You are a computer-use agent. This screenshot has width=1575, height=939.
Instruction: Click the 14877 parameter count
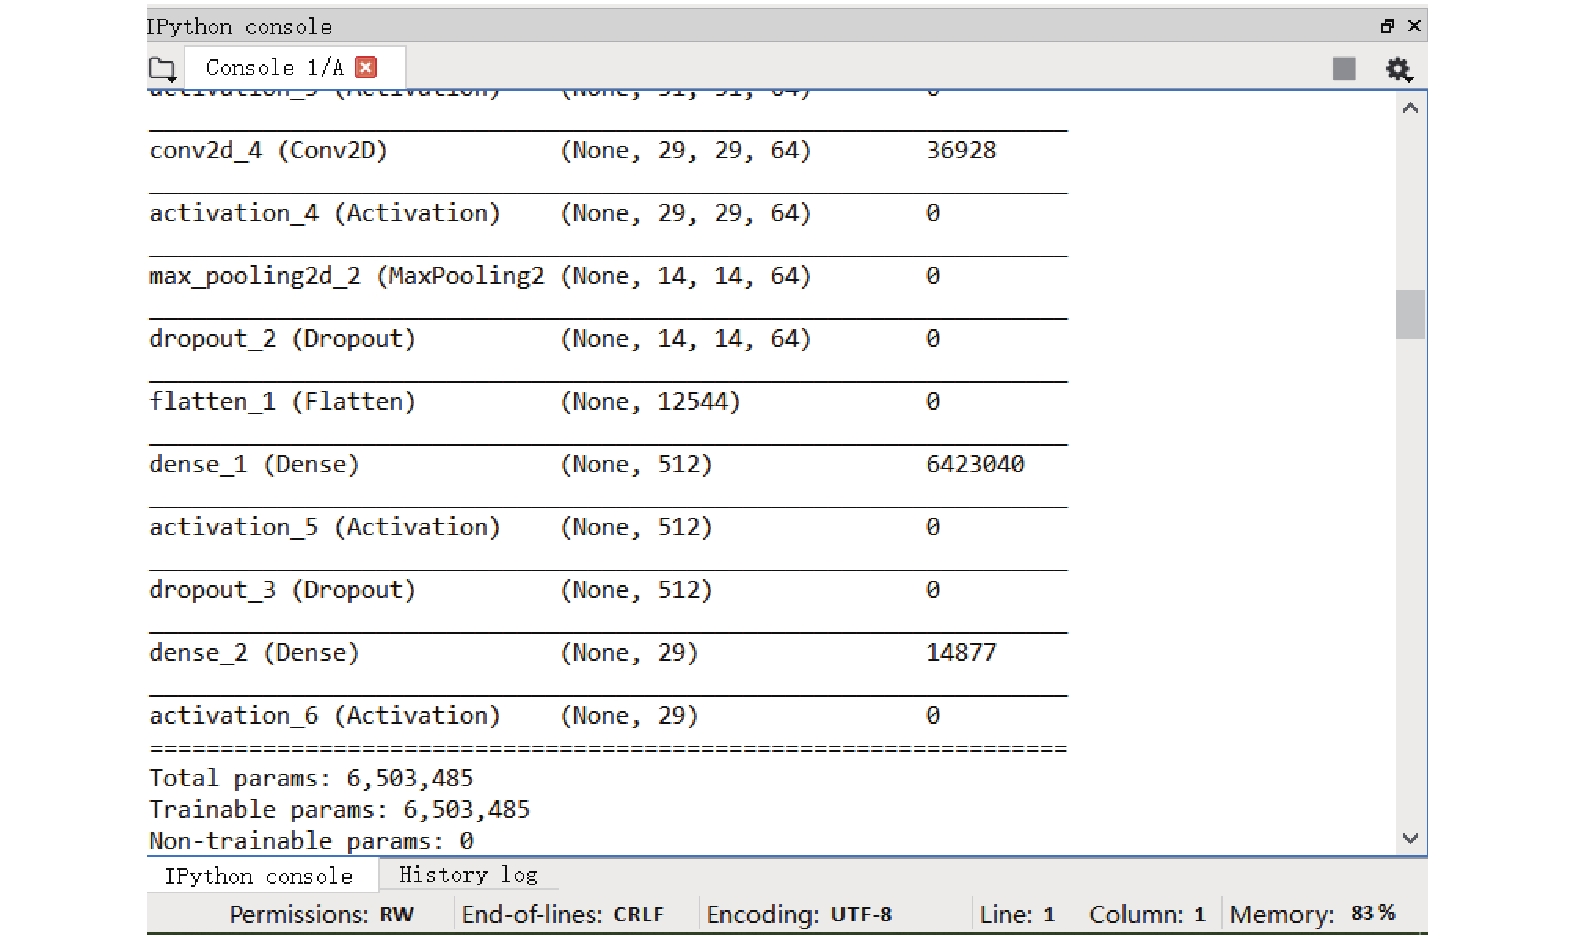pyautogui.click(x=961, y=653)
